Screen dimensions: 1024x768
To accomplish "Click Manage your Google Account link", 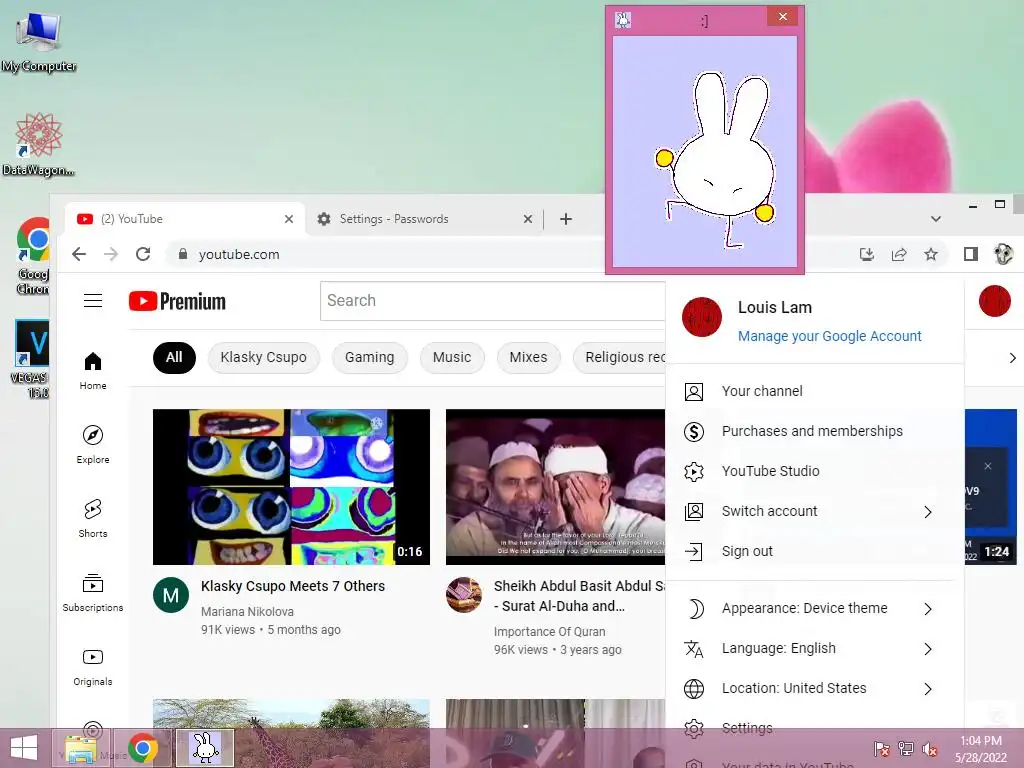I will point(829,336).
